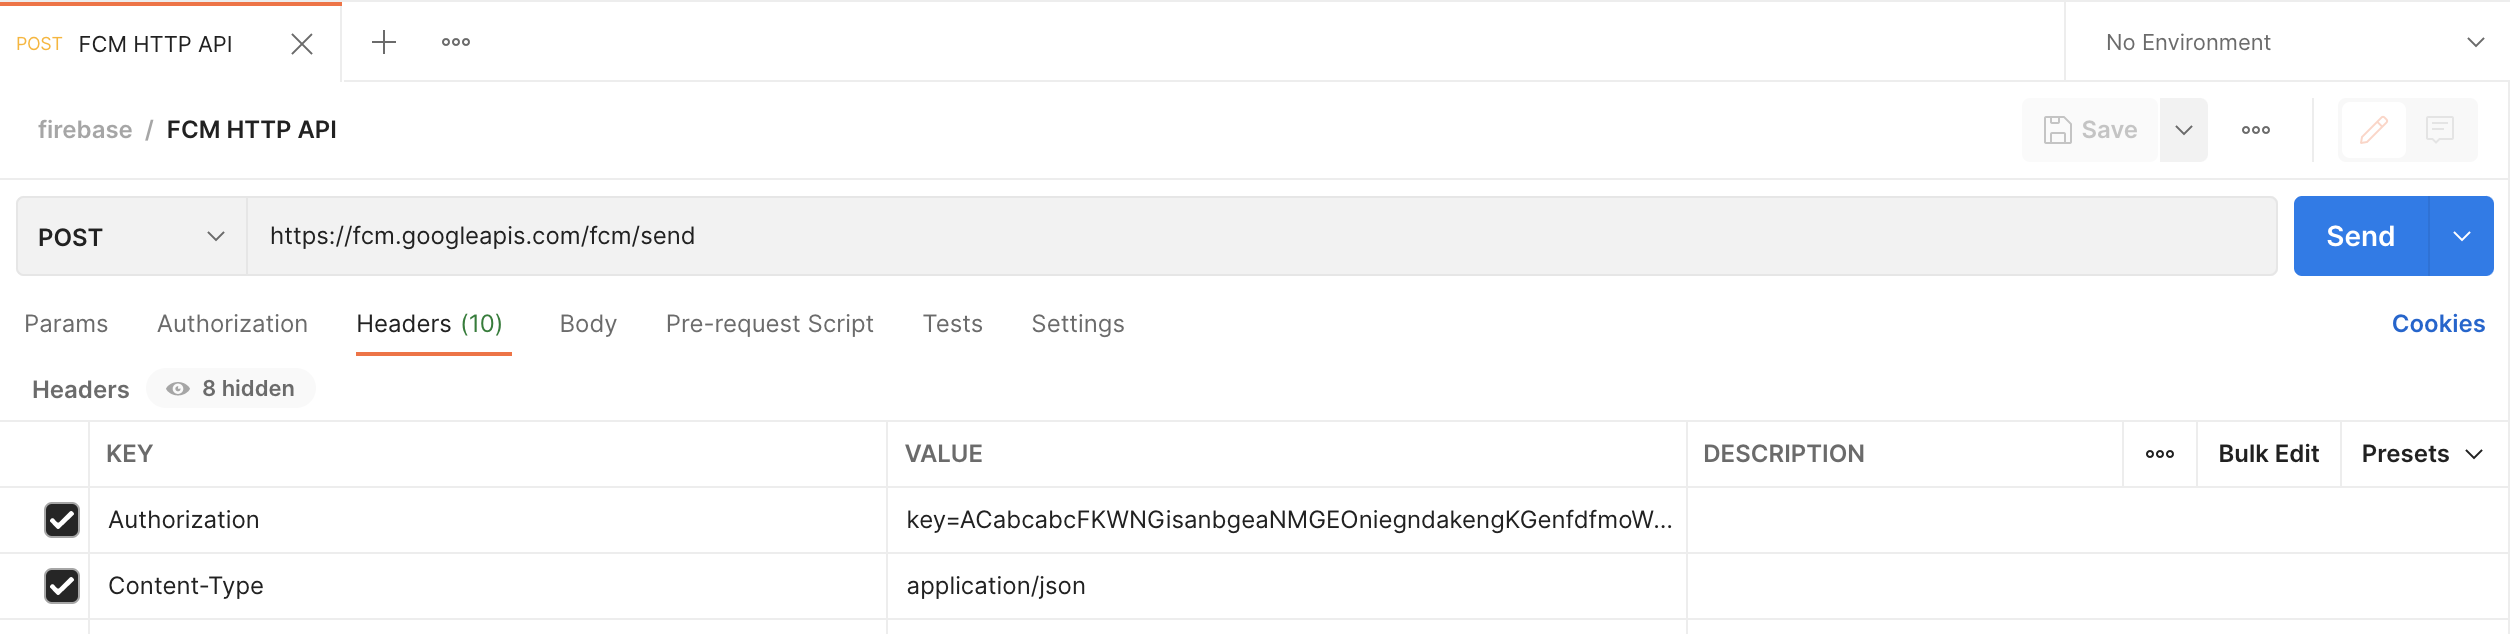Click the request URL input field

[1260, 237]
